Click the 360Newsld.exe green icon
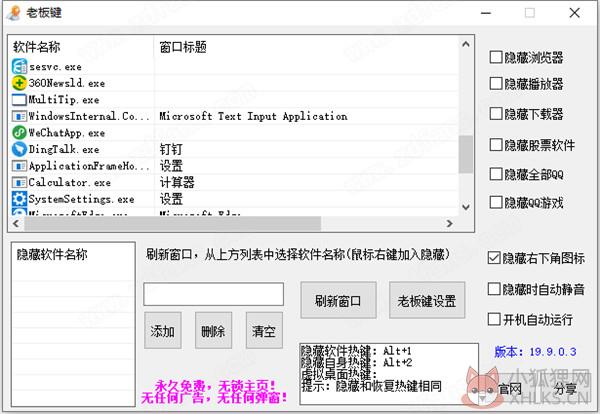The height and width of the screenshot is (414, 600). [19, 83]
